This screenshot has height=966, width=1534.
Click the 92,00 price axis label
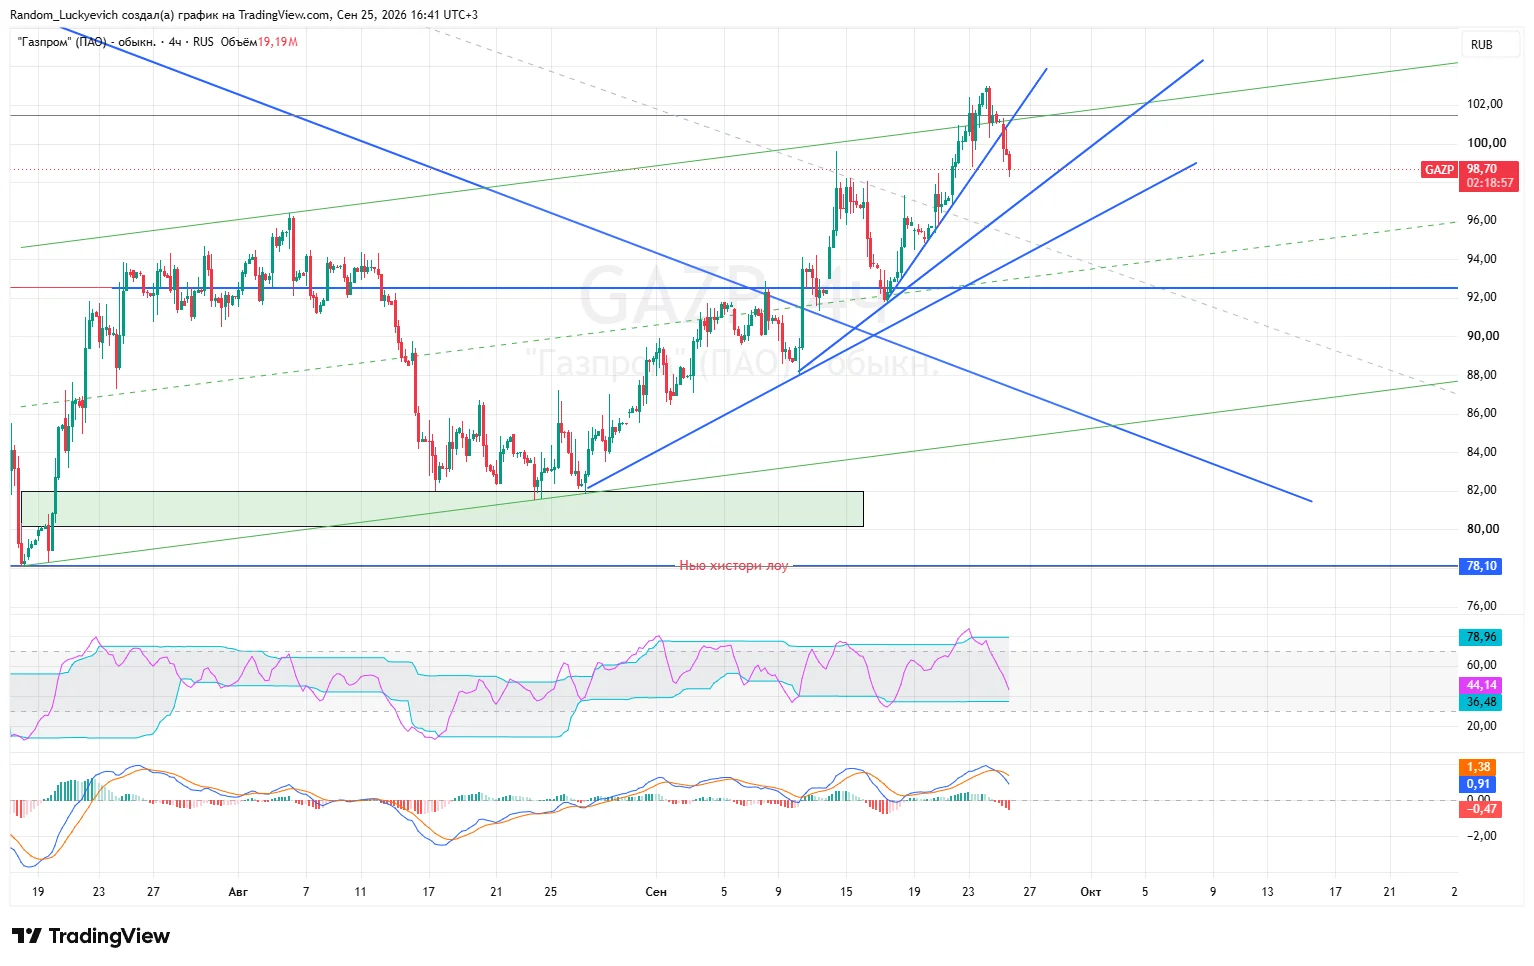coord(1482,297)
